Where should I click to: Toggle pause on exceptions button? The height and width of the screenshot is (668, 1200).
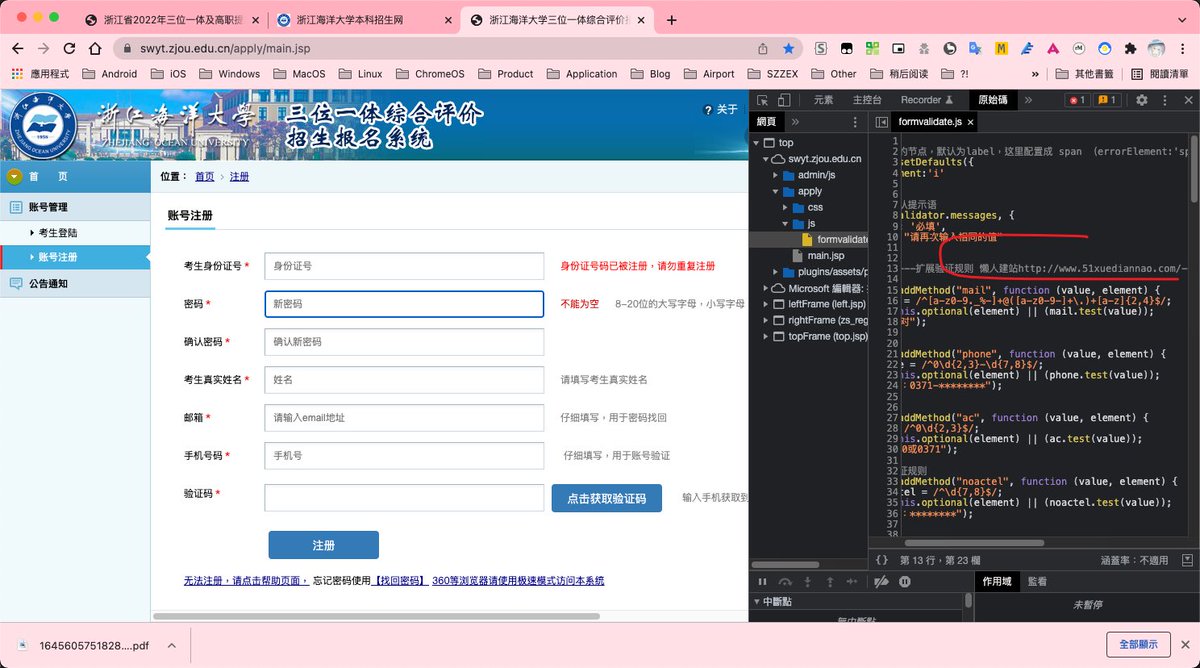pos(905,581)
